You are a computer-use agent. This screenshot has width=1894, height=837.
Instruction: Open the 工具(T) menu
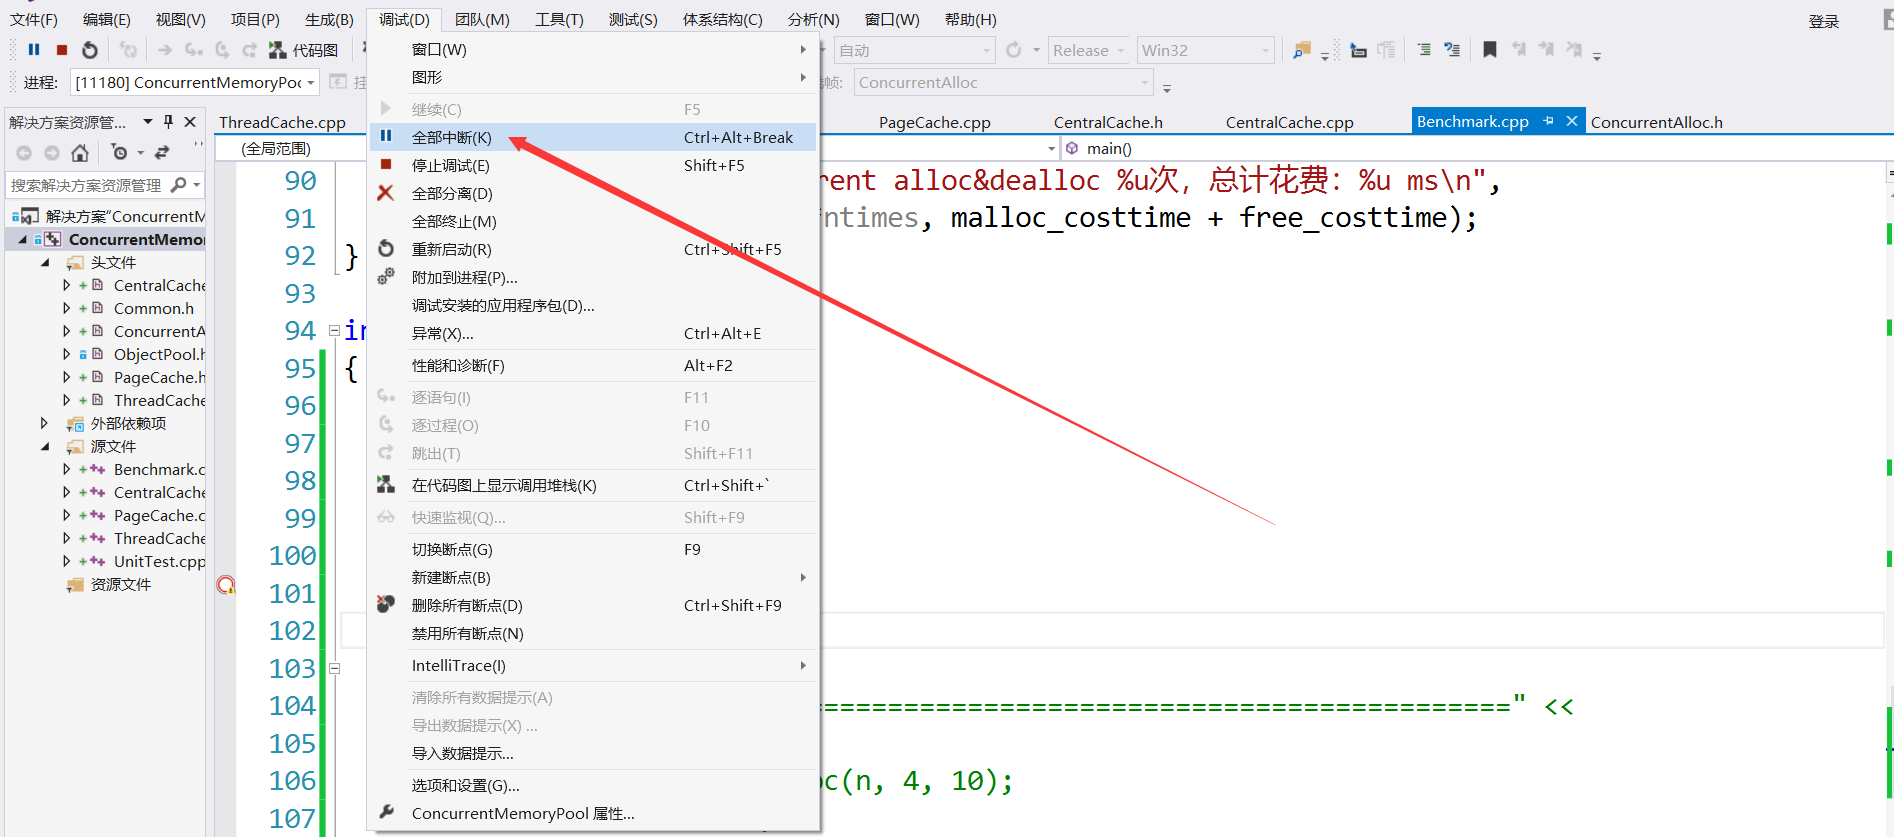[559, 19]
